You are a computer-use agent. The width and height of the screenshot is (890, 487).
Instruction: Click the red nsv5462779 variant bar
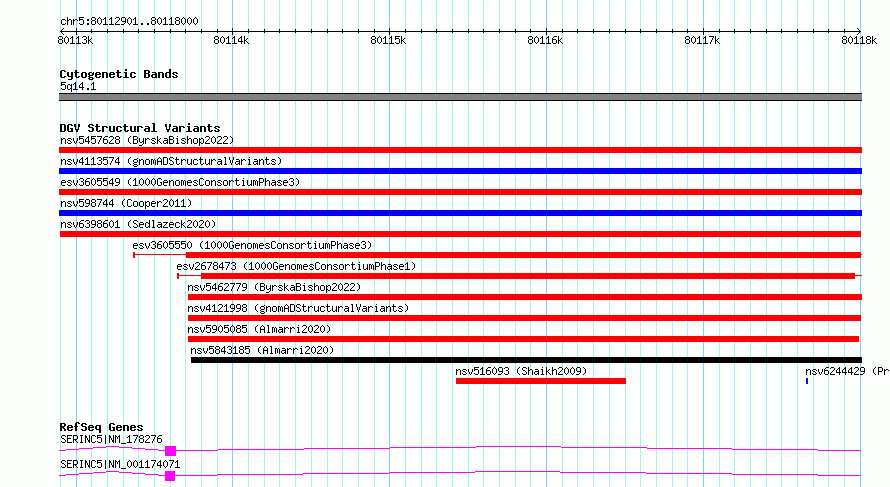click(x=525, y=297)
